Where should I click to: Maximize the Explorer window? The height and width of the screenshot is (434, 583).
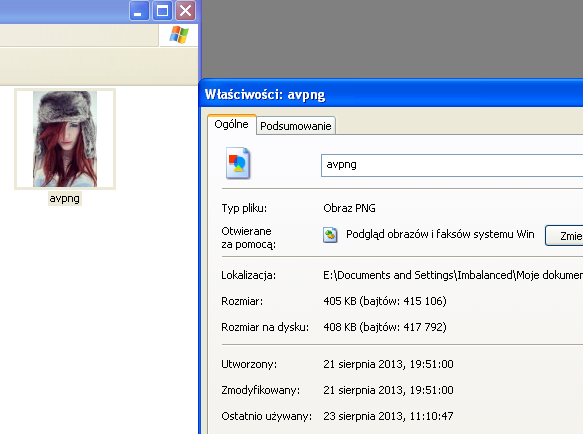tap(162, 10)
